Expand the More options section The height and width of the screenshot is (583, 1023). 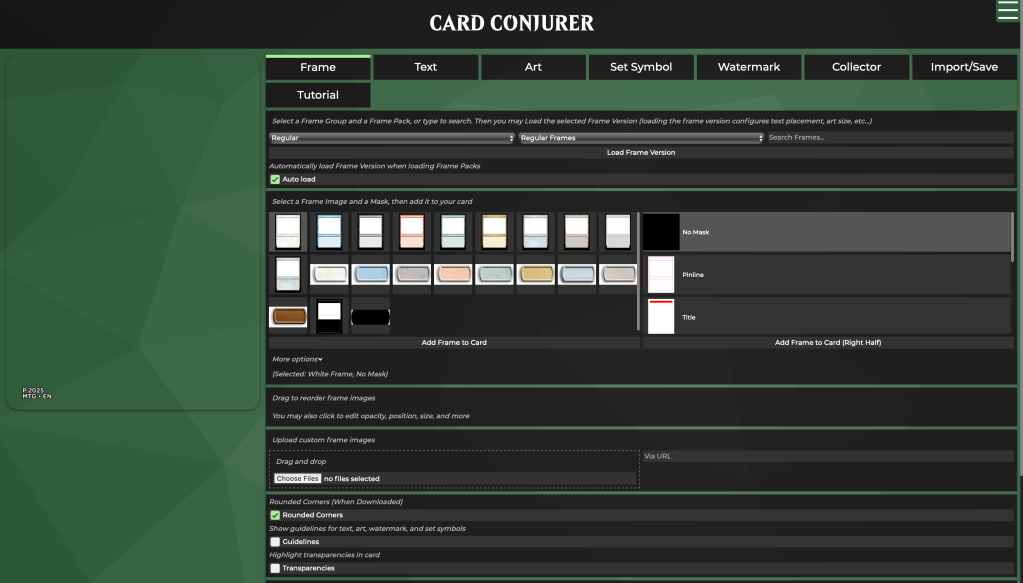tap(297, 359)
